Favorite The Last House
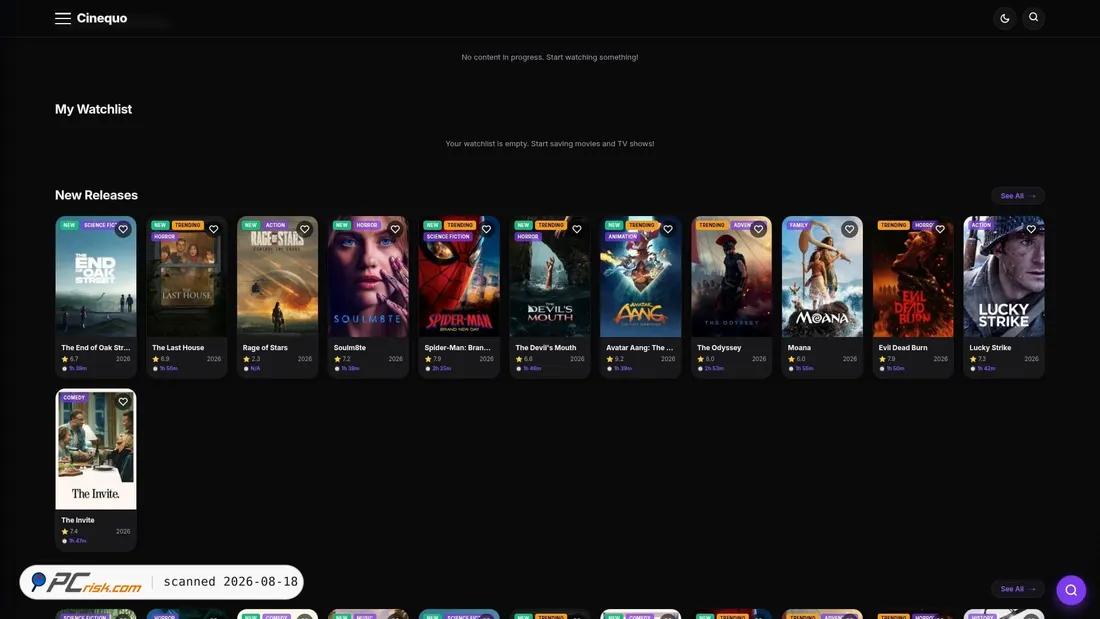The width and height of the screenshot is (1100, 619). click(x=214, y=229)
